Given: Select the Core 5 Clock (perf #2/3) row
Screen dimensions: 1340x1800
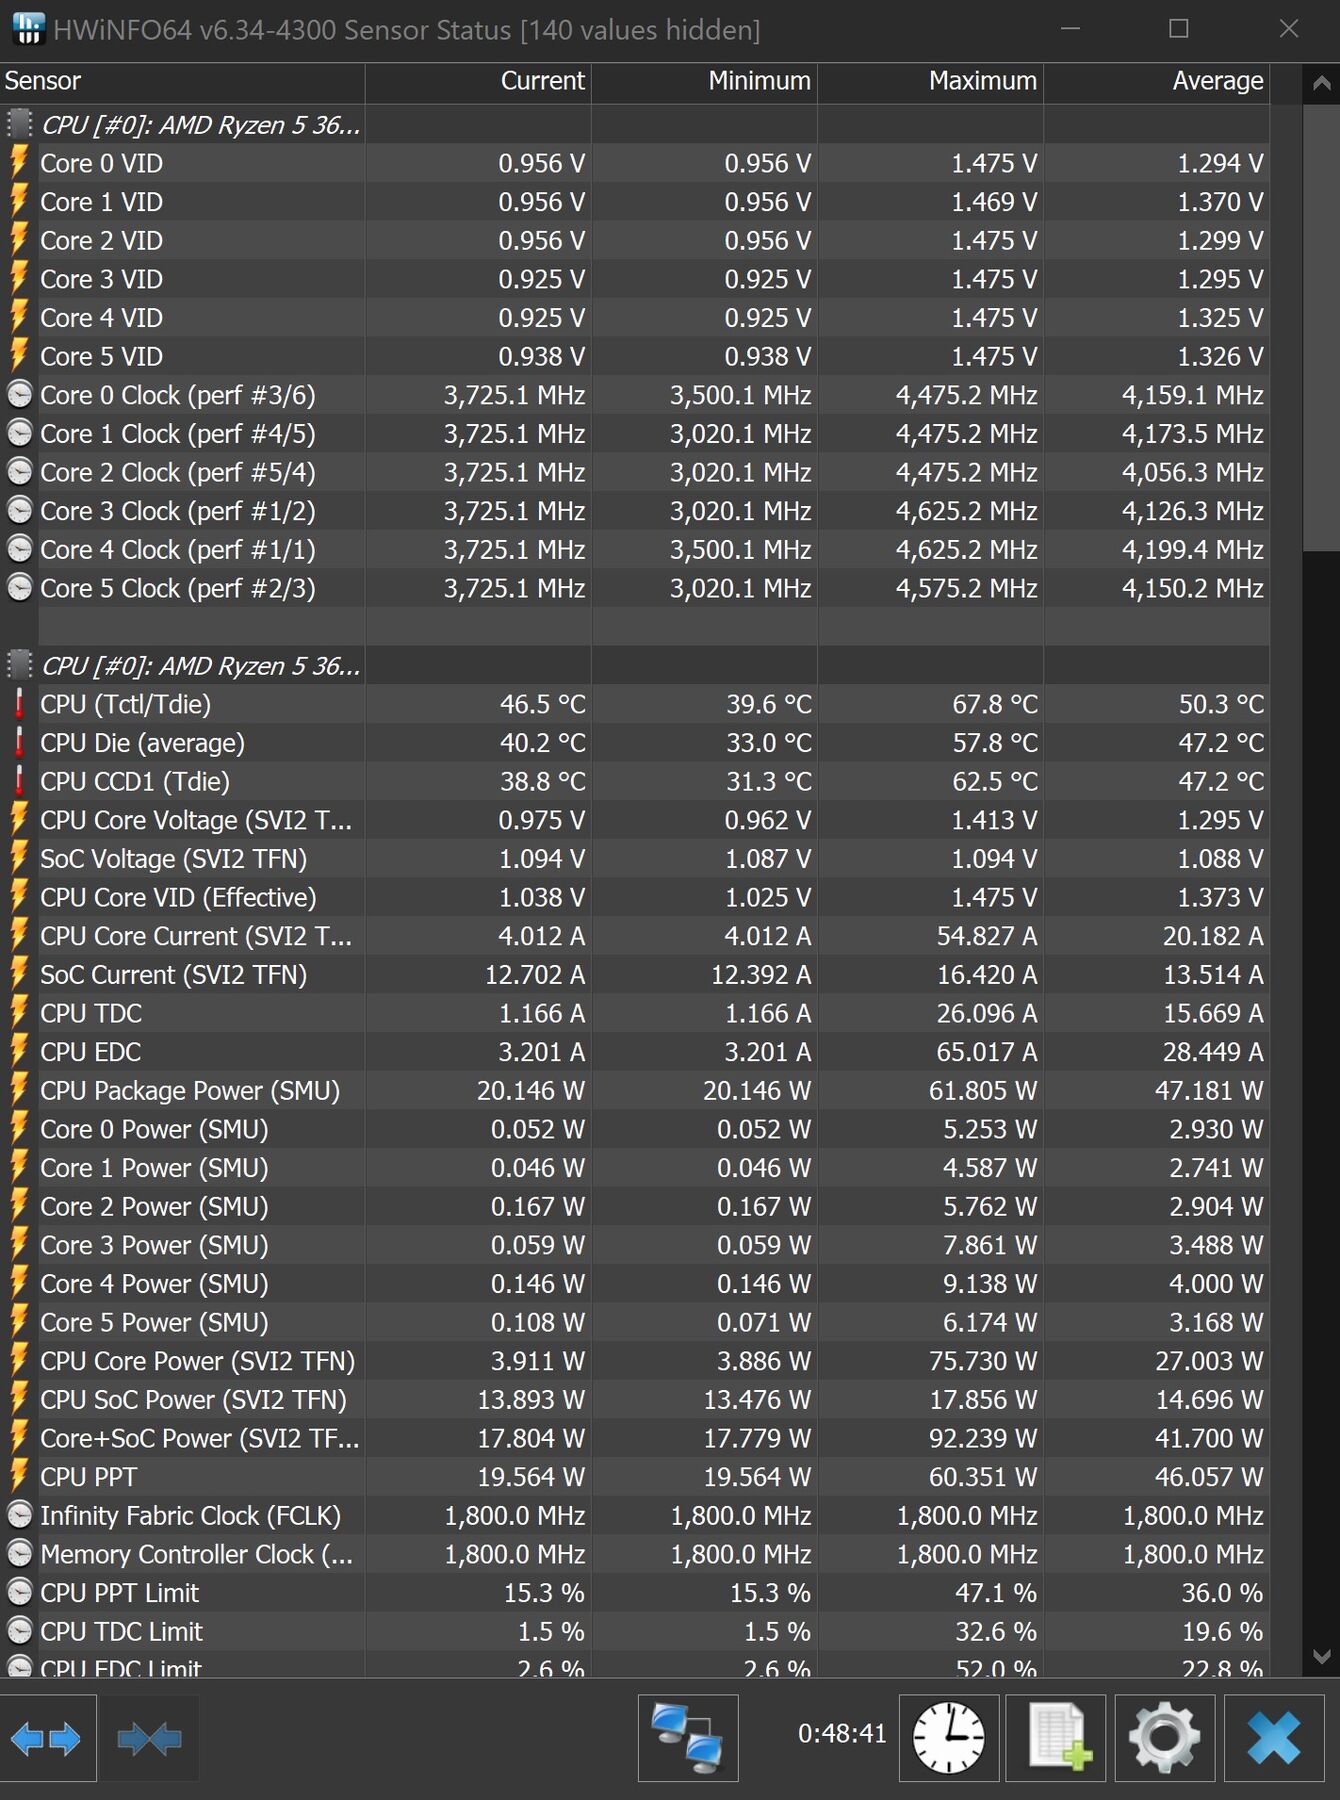Looking at the screenshot, I should coord(635,588).
